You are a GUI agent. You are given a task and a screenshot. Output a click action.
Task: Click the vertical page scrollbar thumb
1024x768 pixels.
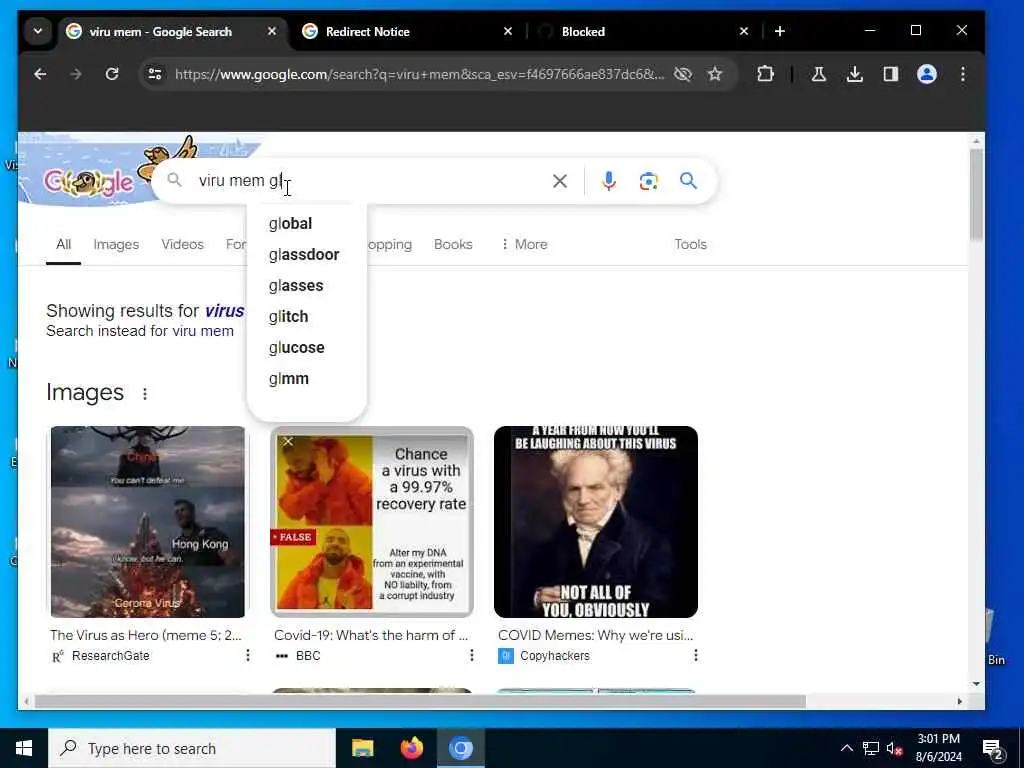point(976,195)
